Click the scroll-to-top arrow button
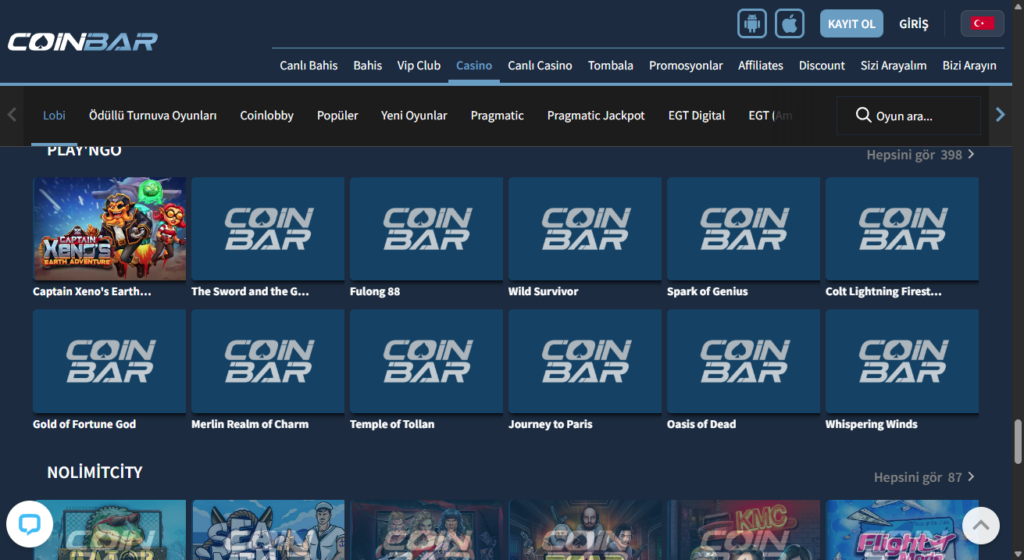The height and width of the screenshot is (560, 1024). click(980, 524)
